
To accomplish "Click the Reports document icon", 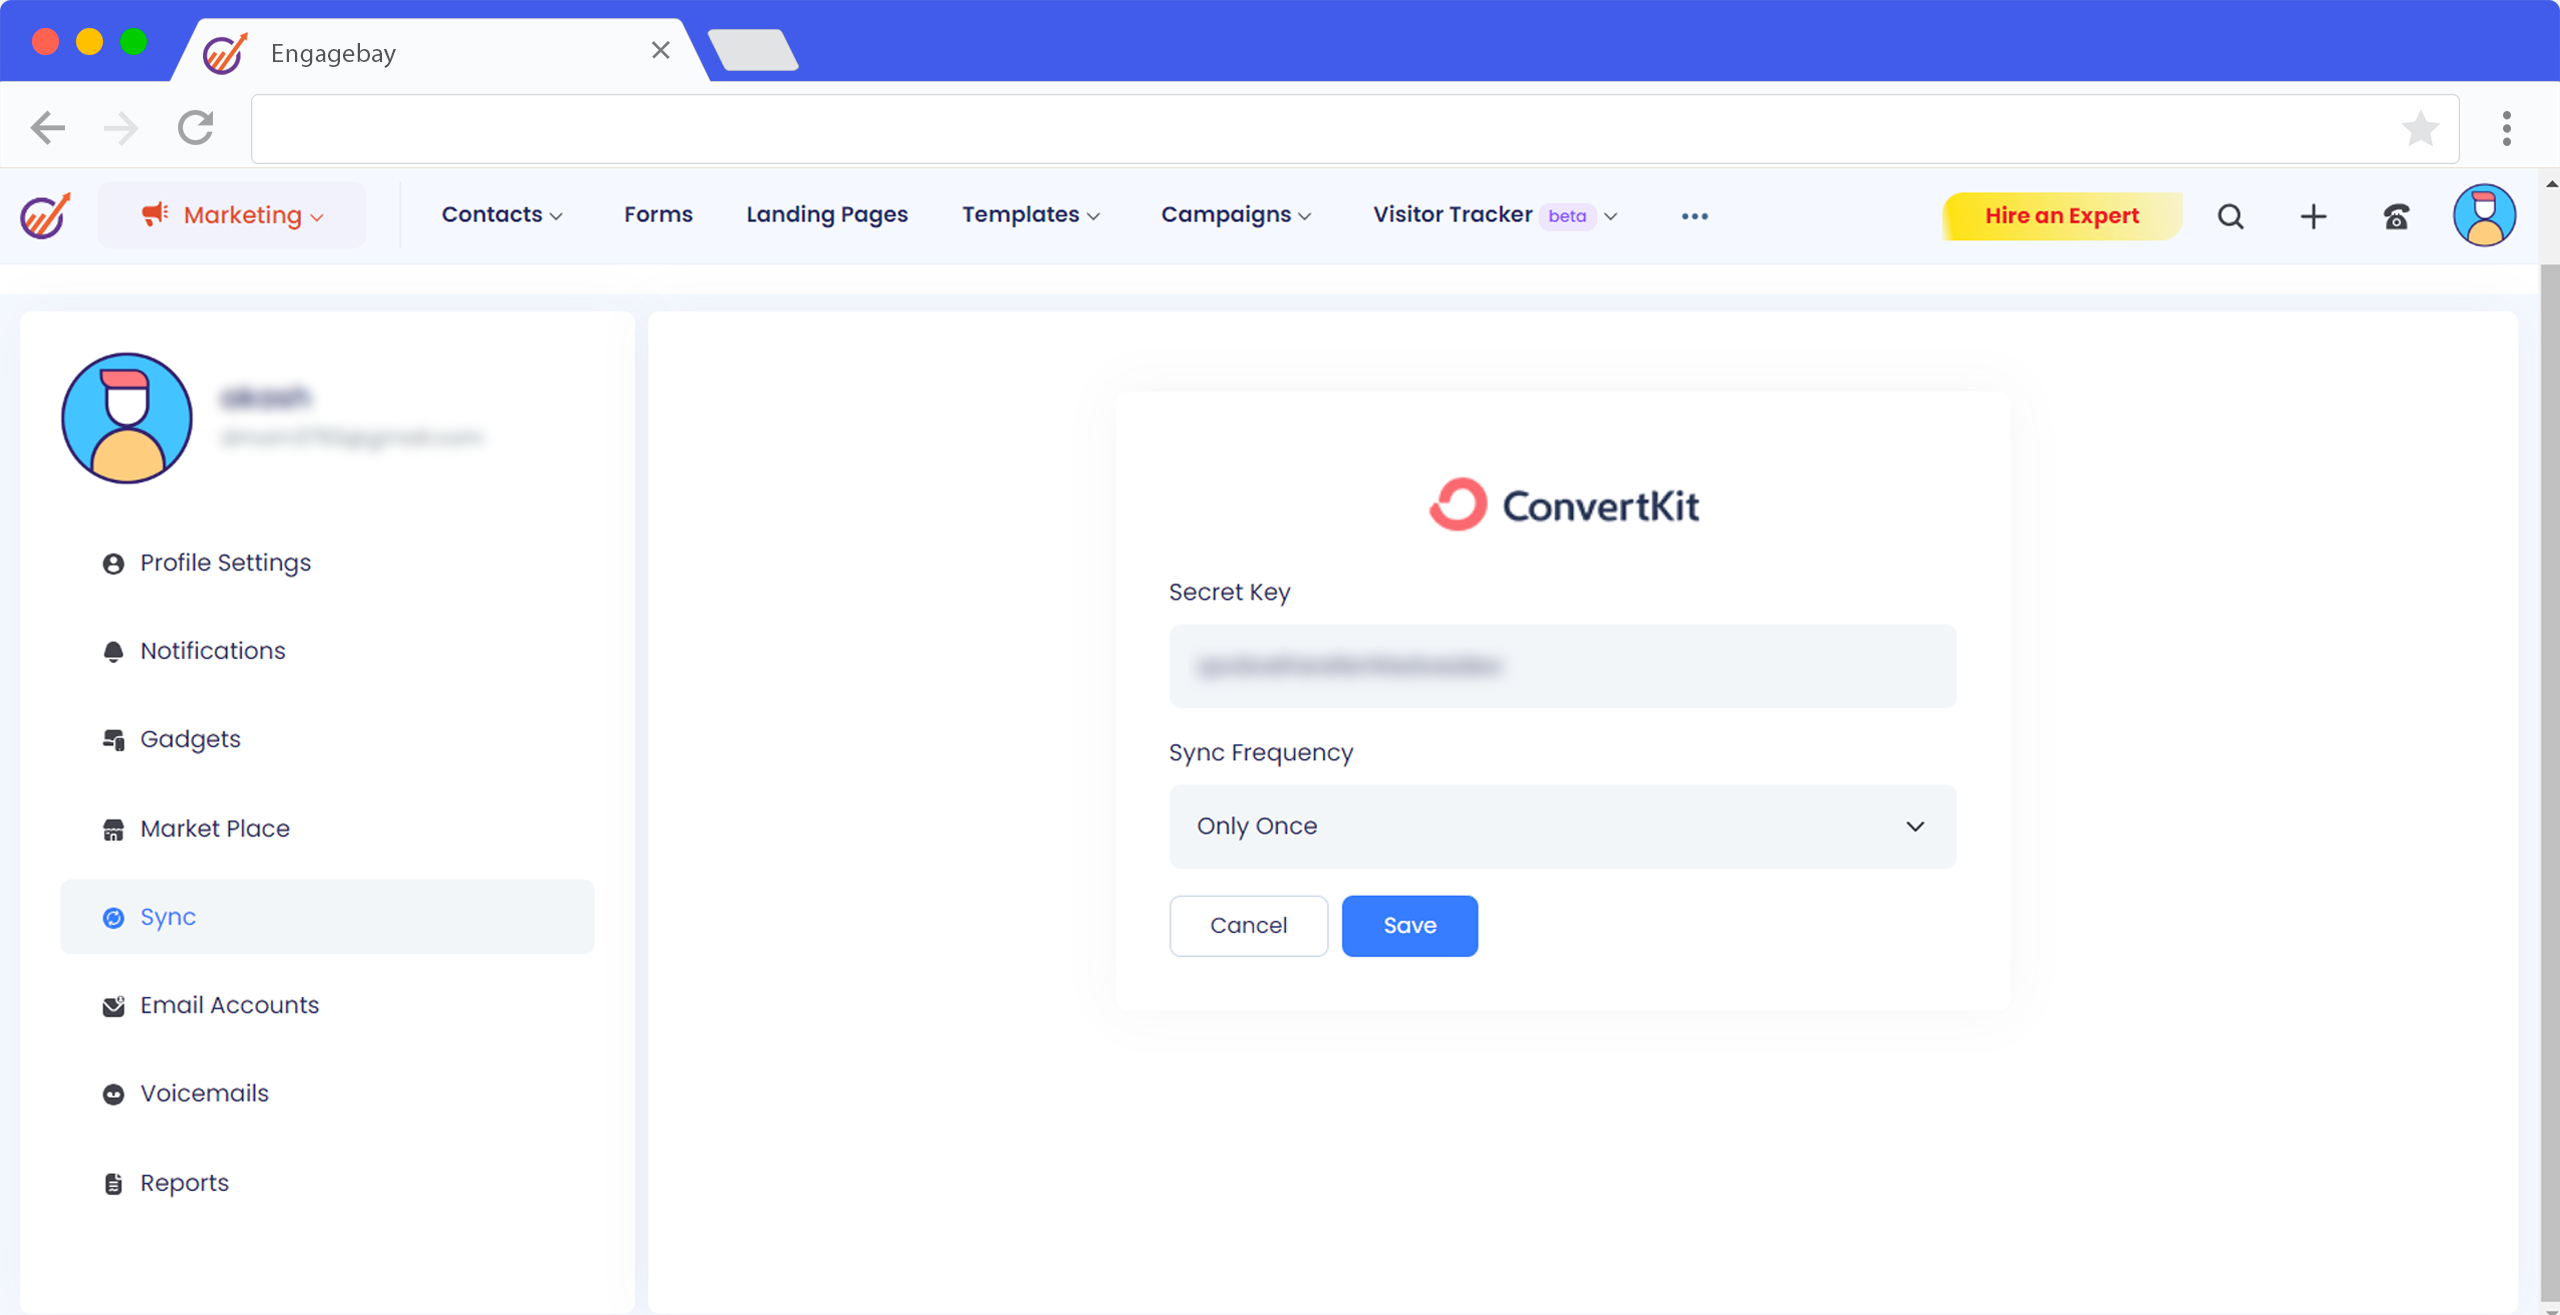I will click(113, 1184).
